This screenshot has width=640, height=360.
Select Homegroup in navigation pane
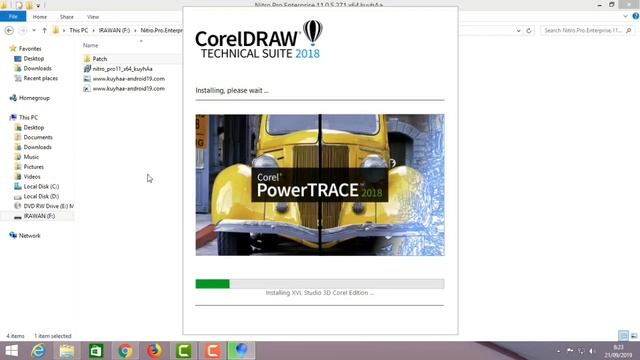[34, 98]
